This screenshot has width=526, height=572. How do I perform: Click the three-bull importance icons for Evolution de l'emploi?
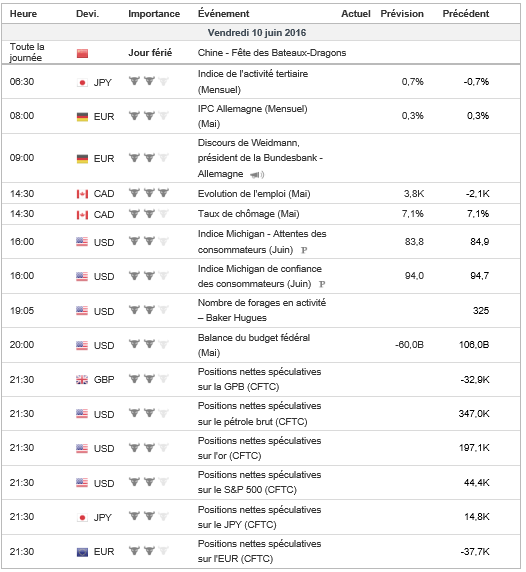149,193
